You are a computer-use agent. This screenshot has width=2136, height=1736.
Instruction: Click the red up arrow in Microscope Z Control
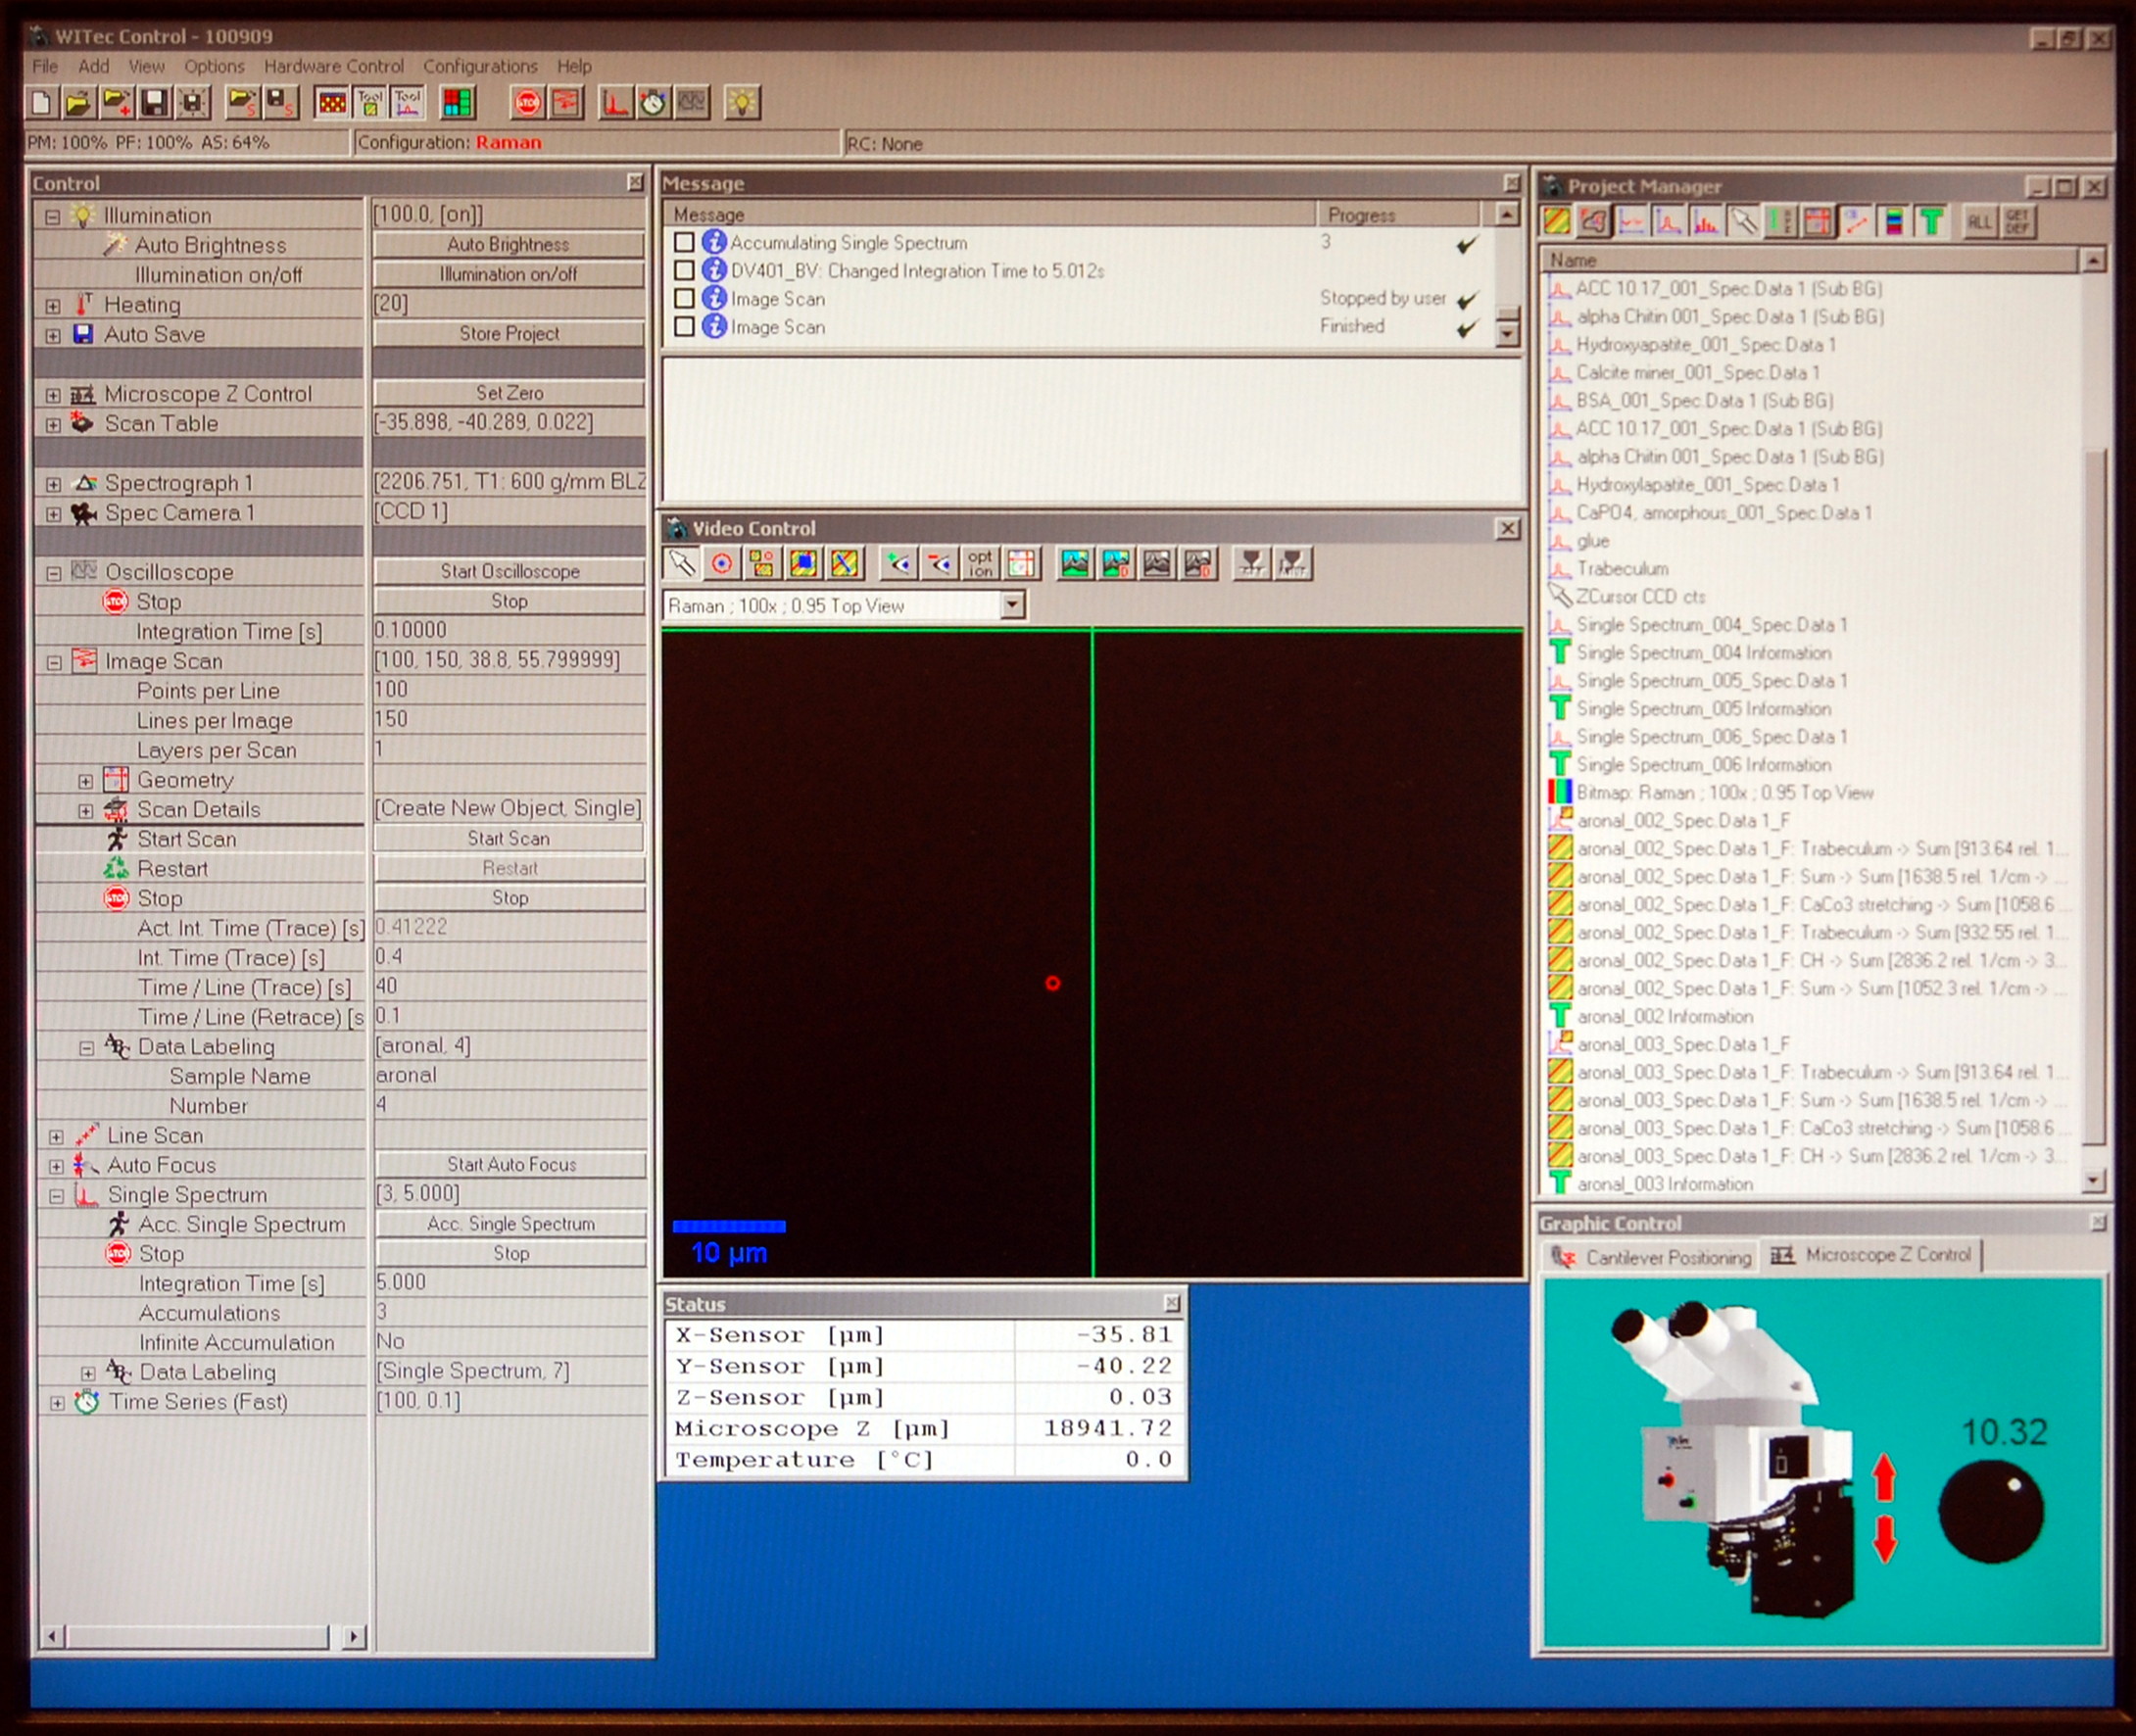(1884, 1479)
